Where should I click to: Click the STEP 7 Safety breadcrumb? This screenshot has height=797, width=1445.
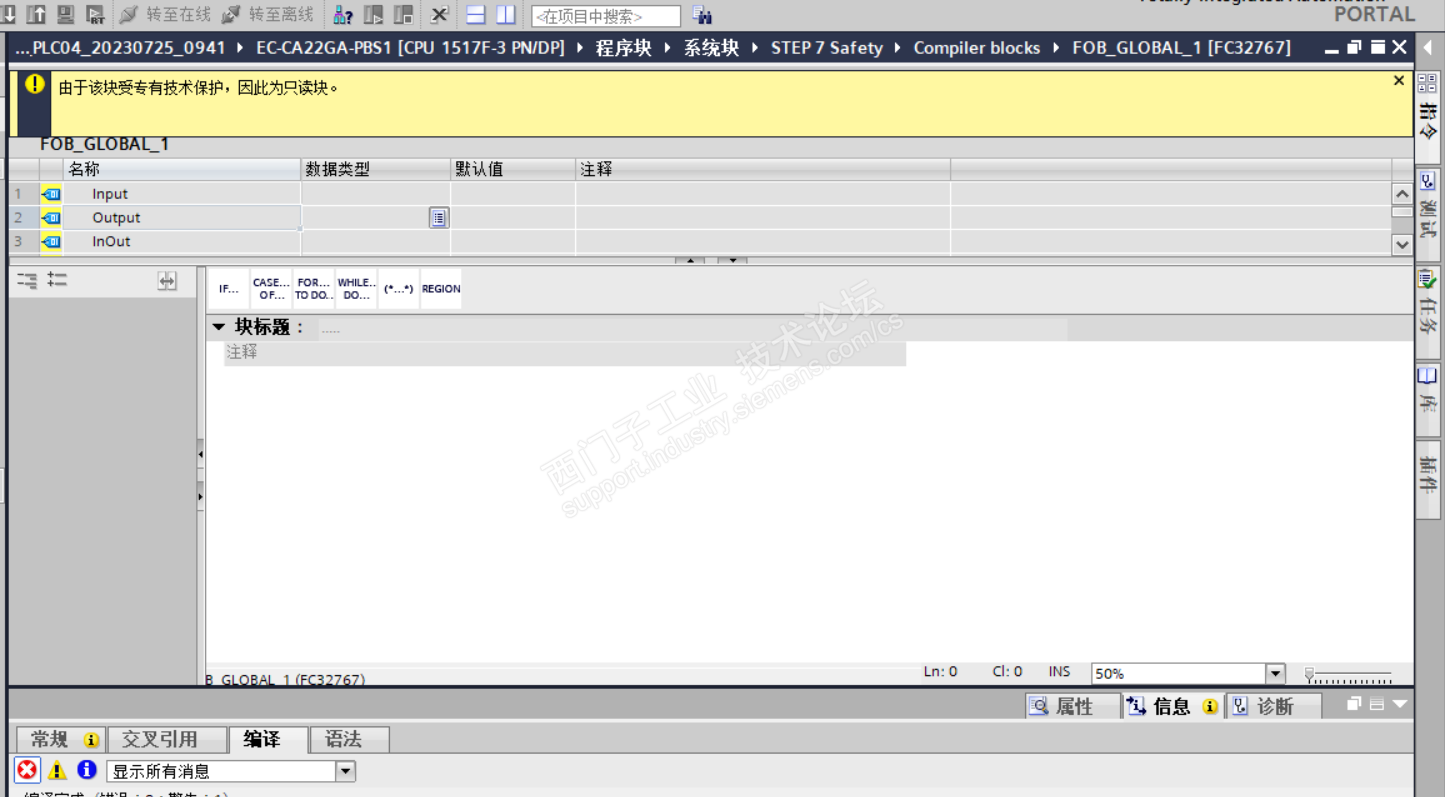click(x=827, y=48)
